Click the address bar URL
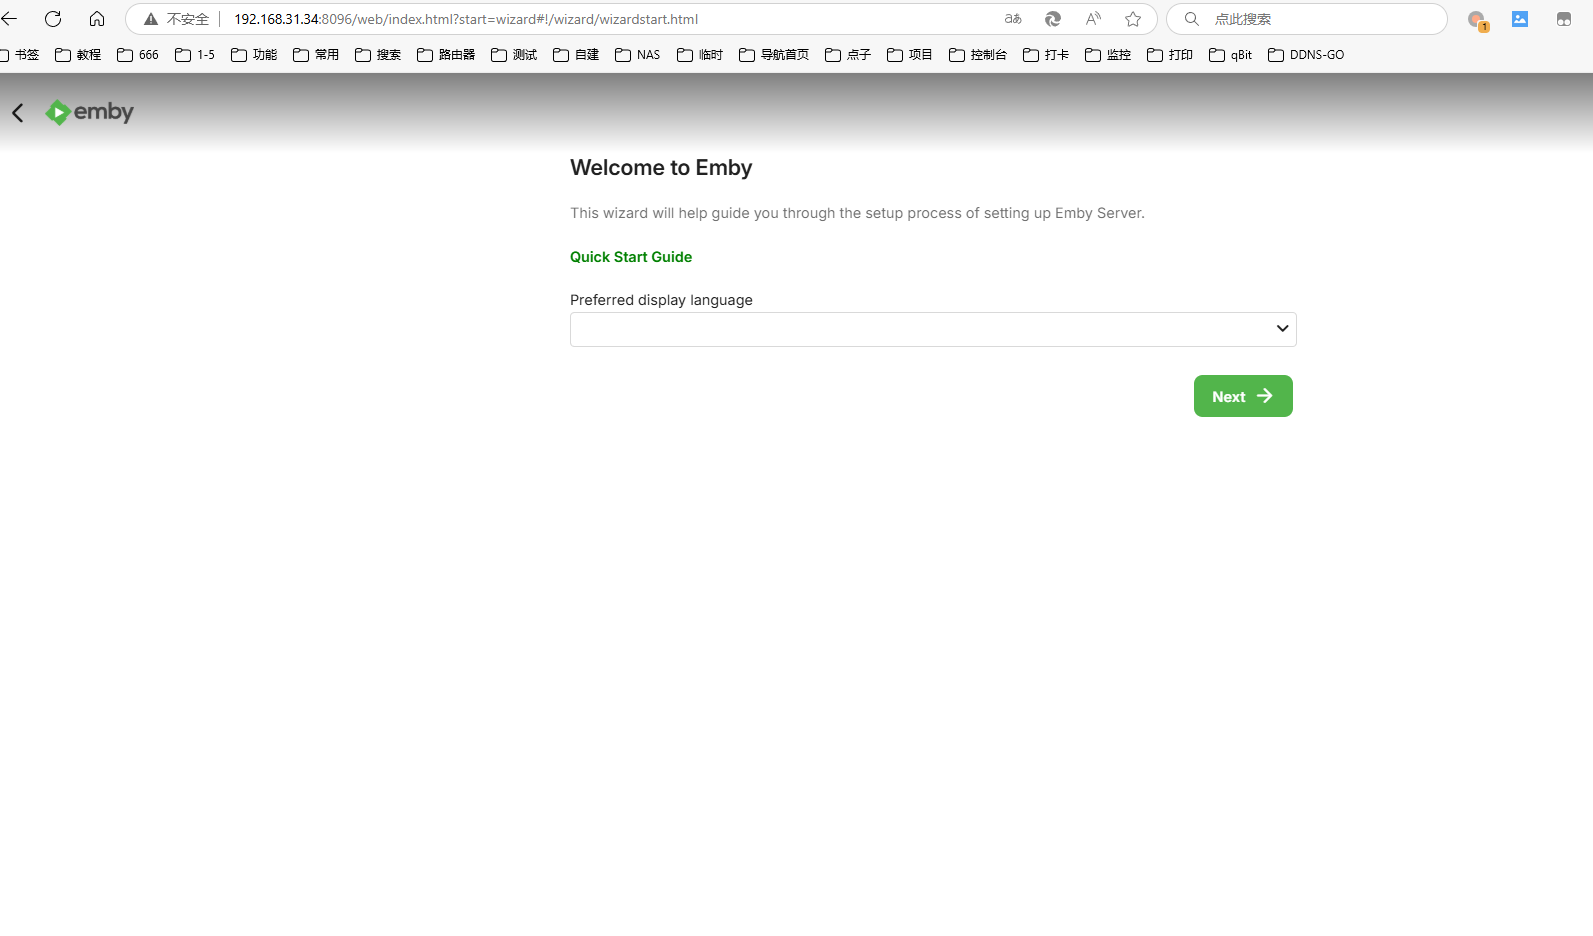This screenshot has height=936, width=1593. [466, 19]
